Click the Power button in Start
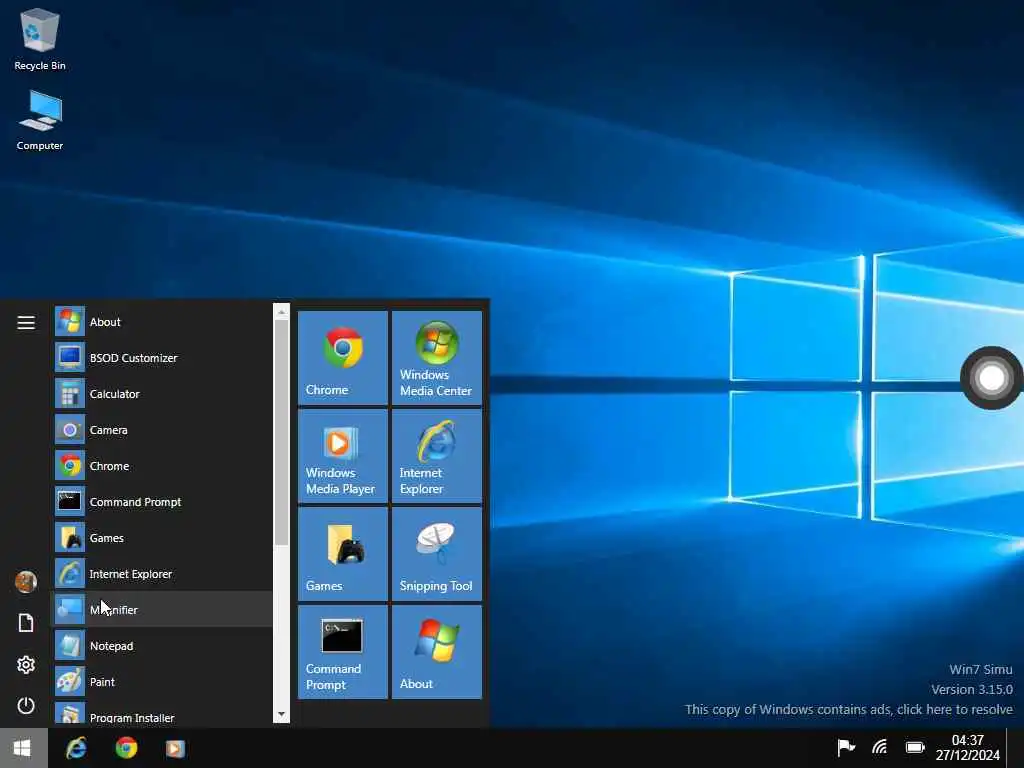This screenshot has height=768, width=1024. point(26,706)
